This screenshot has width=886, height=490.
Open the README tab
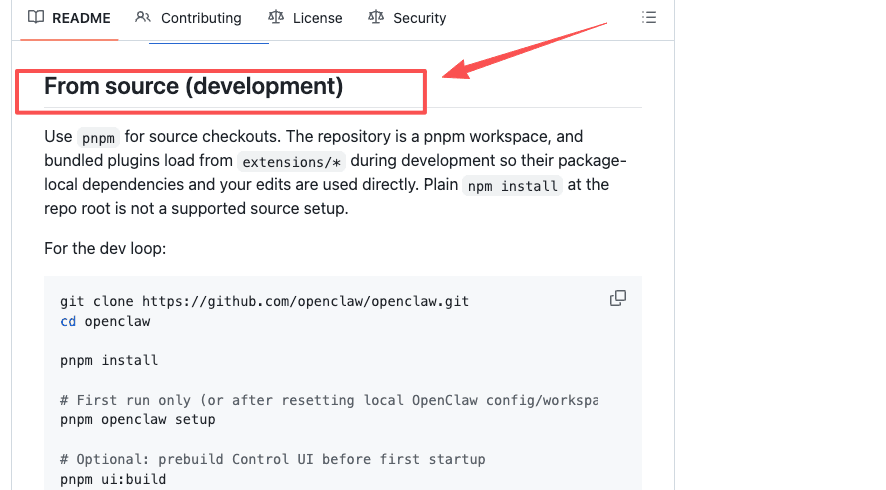(69, 18)
